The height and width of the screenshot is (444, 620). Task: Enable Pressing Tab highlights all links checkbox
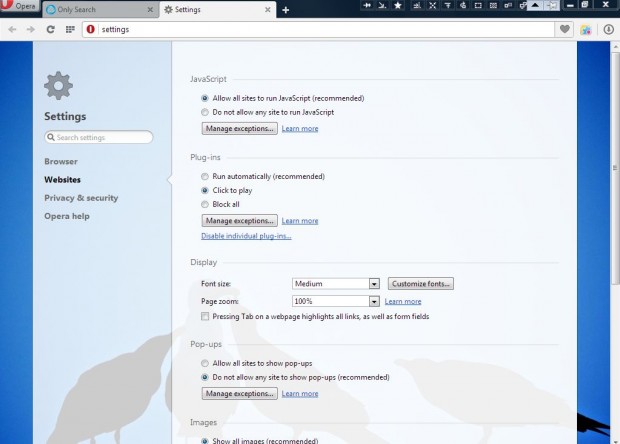(205, 316)
